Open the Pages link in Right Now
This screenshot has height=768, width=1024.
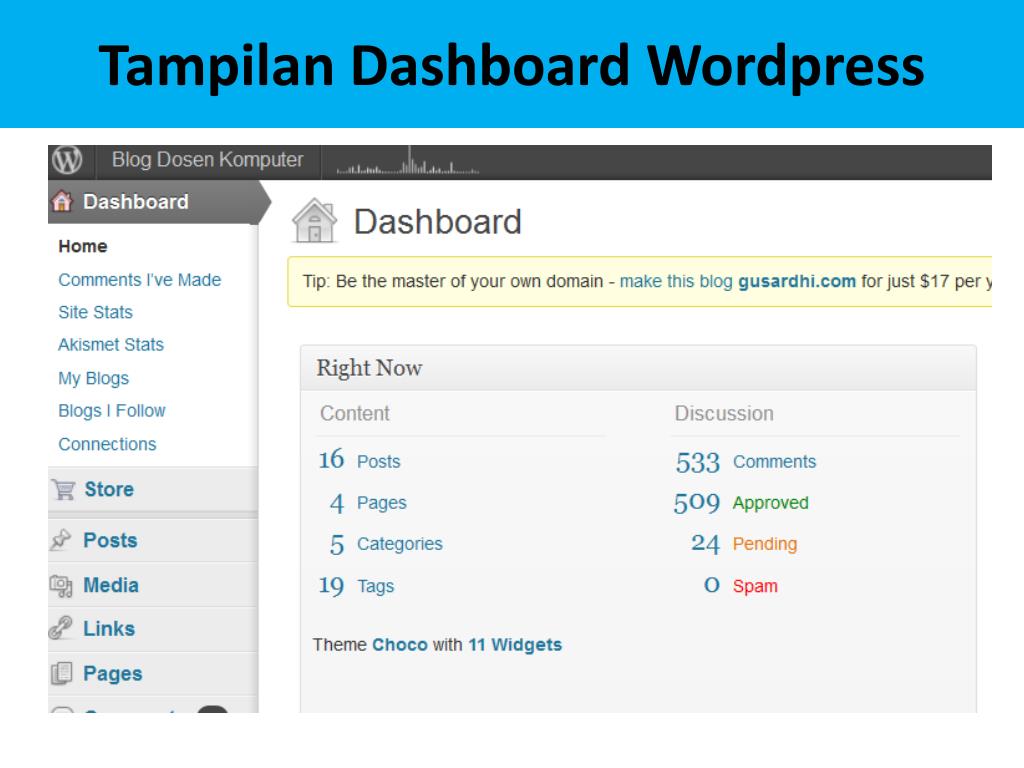[x=381, y=503]
